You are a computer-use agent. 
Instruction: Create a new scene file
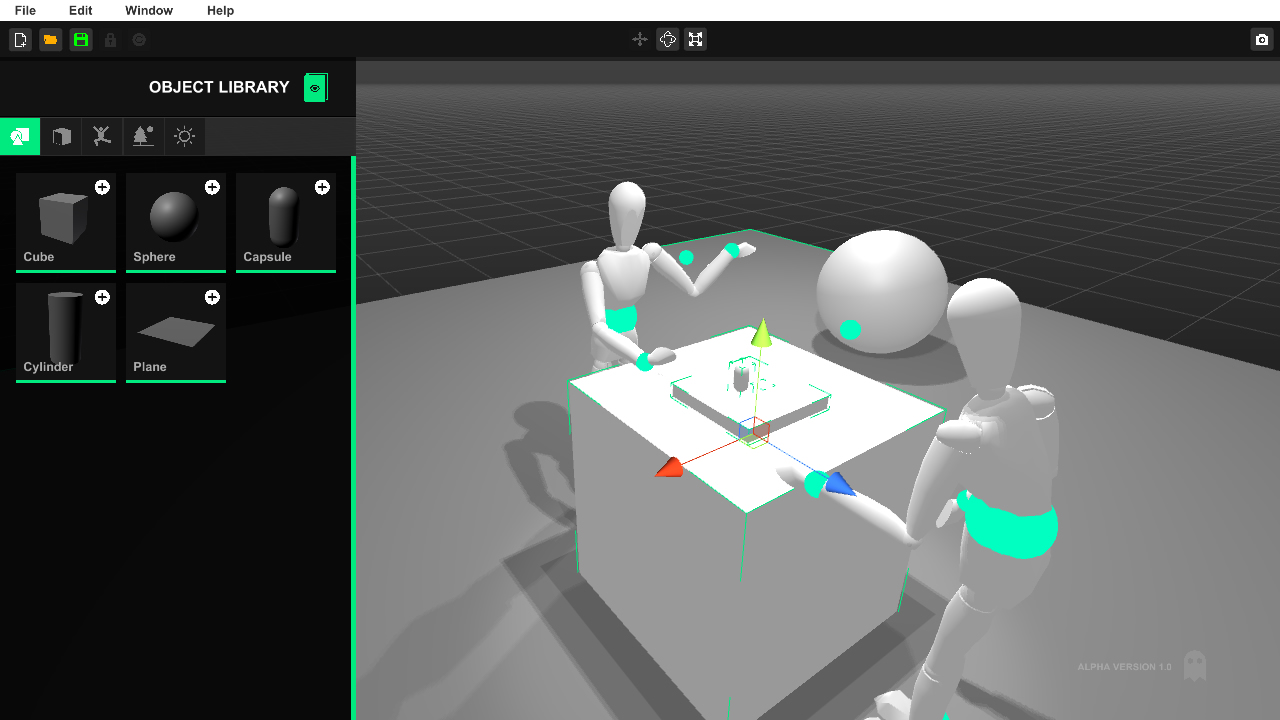(x=20, y=39)
